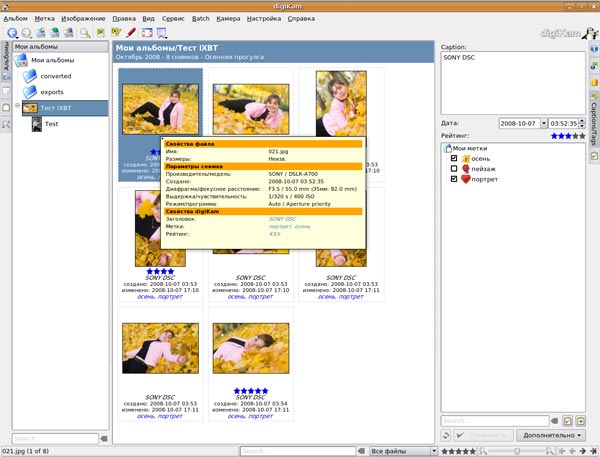Jump to last image navigation arrow
Image resolution: width=600 pixels, height=457 pixels.
point(593,451)
